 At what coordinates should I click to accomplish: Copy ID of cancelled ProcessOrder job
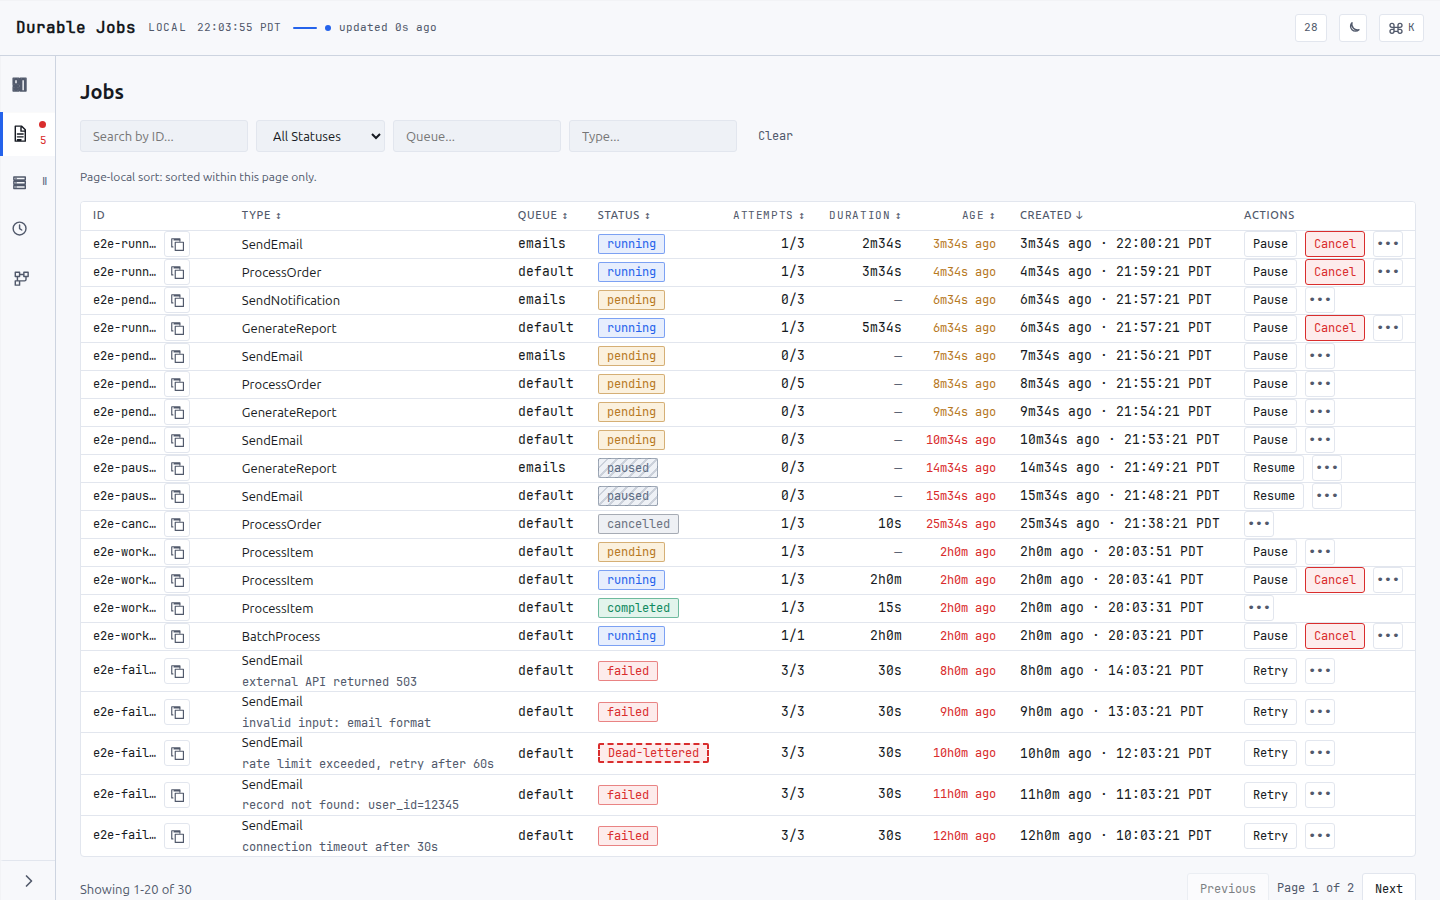pyautogui.click(x=177, y=524)
